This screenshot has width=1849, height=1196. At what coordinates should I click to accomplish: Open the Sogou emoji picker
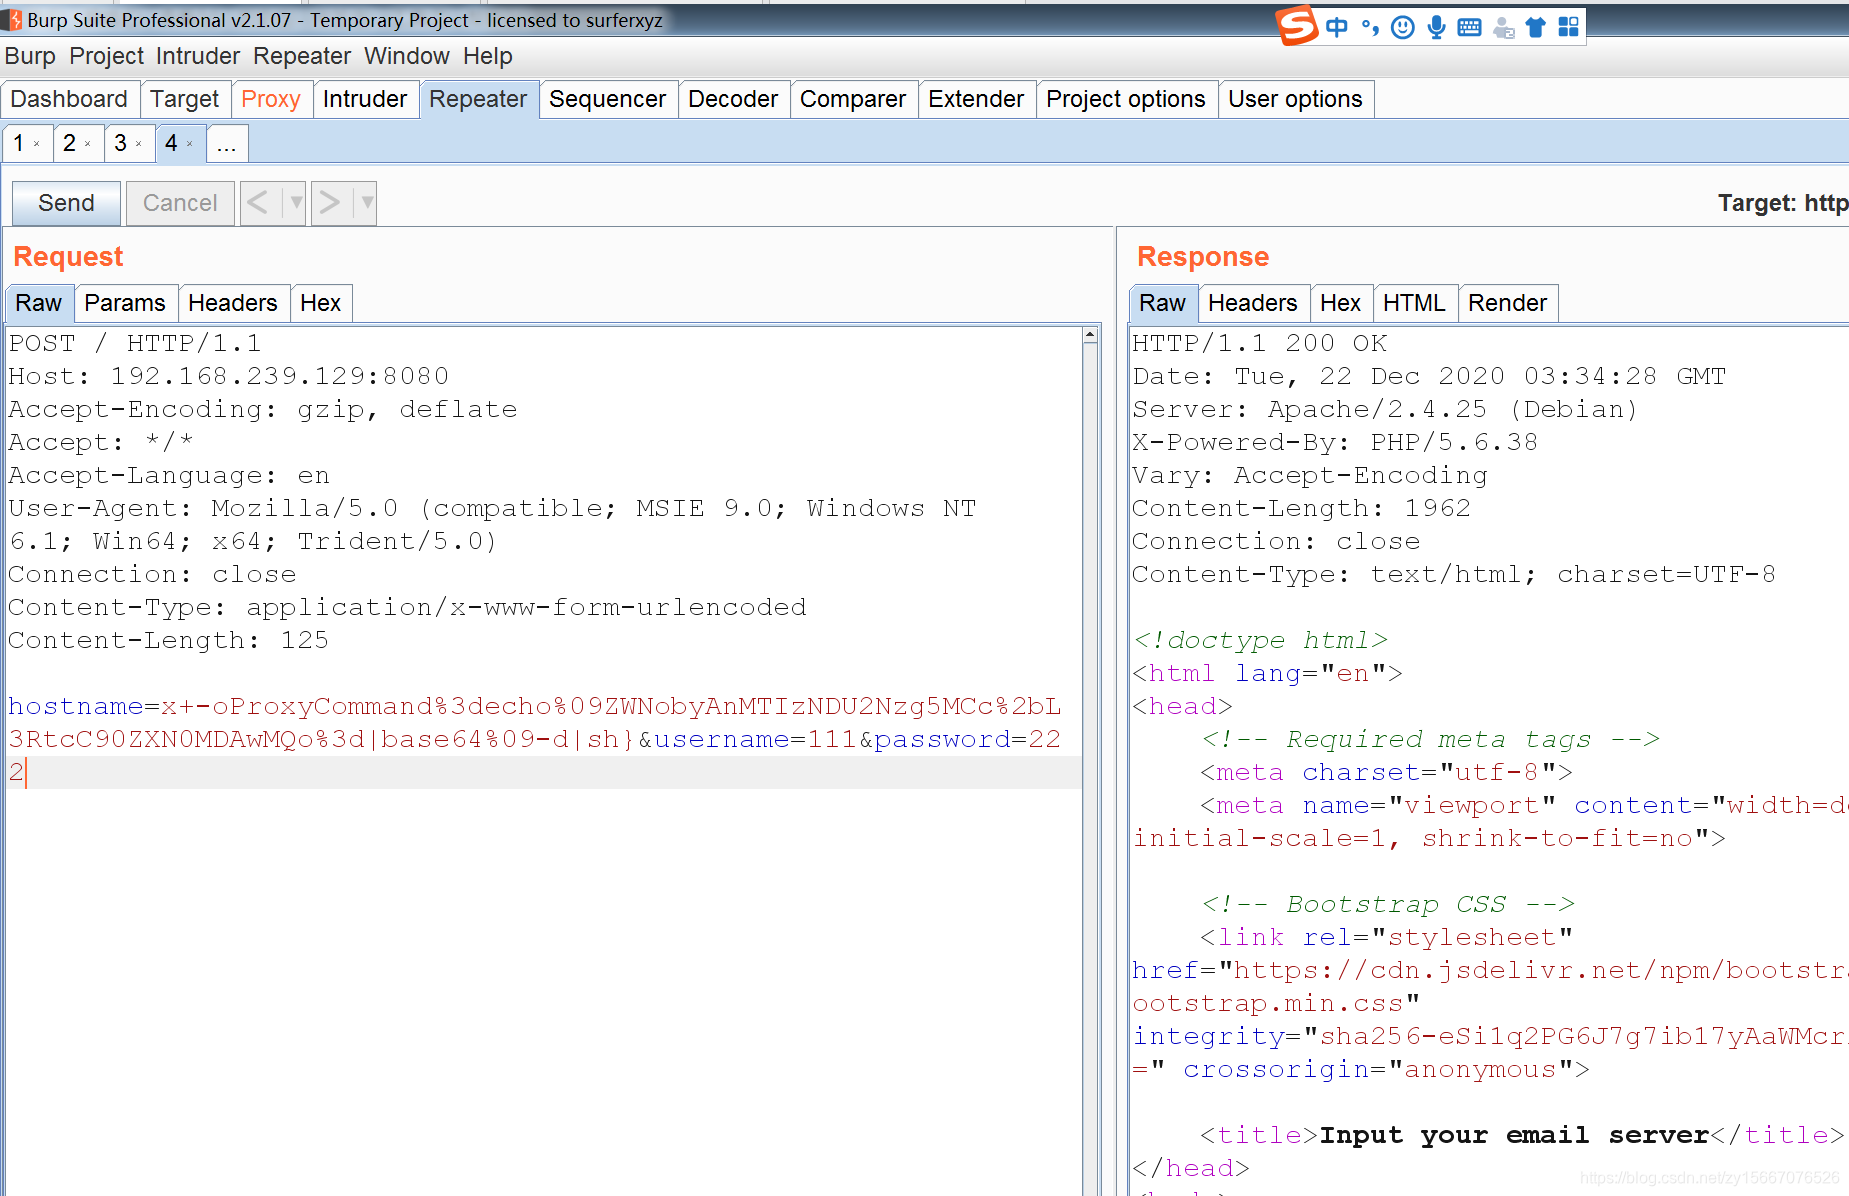[1402, 26]
